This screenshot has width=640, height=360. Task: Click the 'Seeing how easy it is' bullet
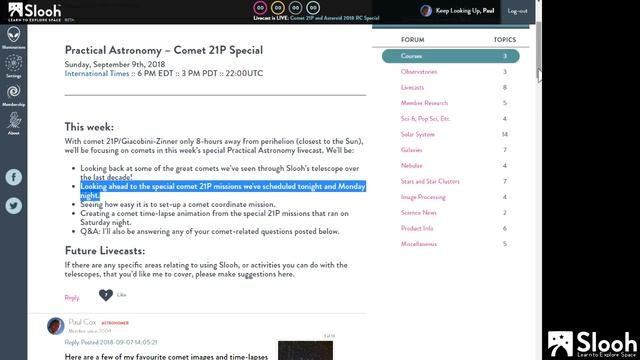pyautogui.click(x=178, y=204)
